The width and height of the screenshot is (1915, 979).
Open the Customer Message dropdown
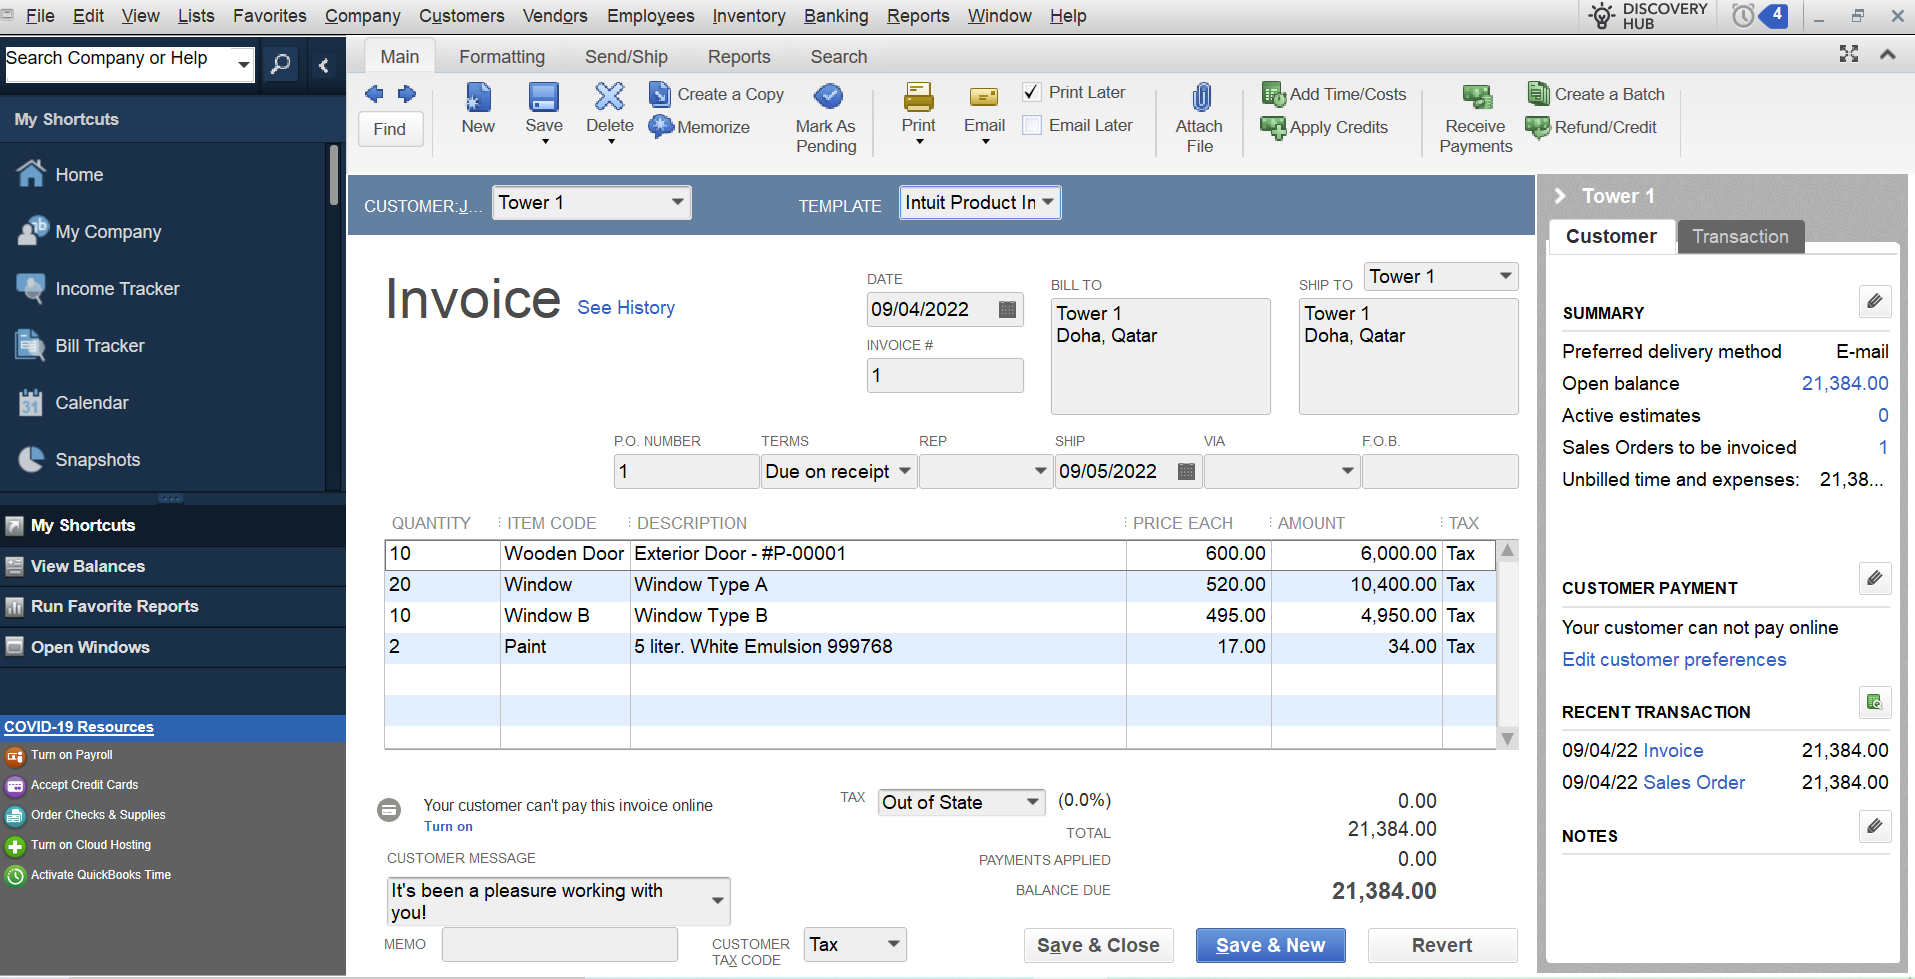[x=717, y=901]
